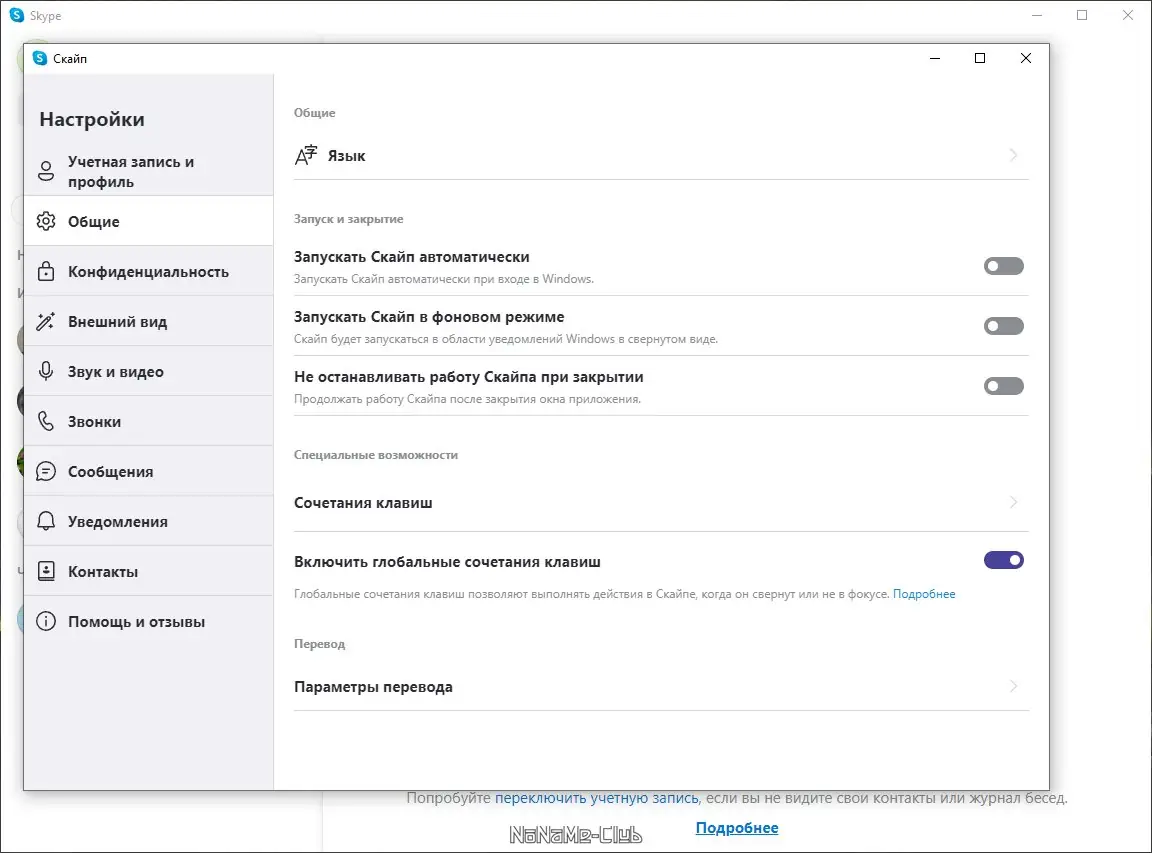Screen dimensions: 1152x853
Task: Turn on Запускать Скайп в фоновом режиме
Action: [x=1003, y=326]
